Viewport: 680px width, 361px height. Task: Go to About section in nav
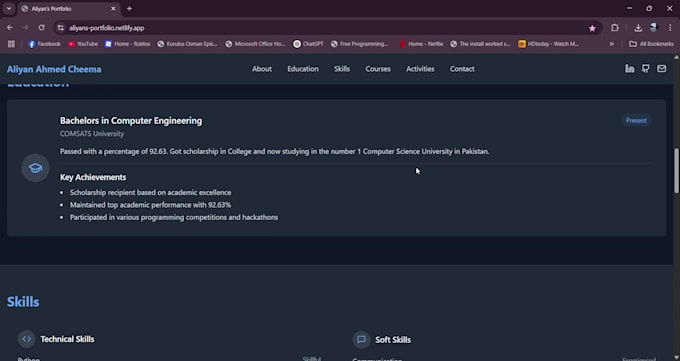(x=262, y=69)
